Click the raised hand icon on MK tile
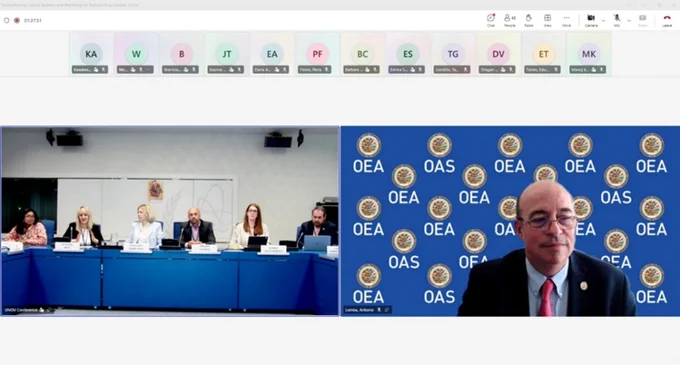Image resolution: width=680 pixels, height=365 pixels. coord(594,69)
